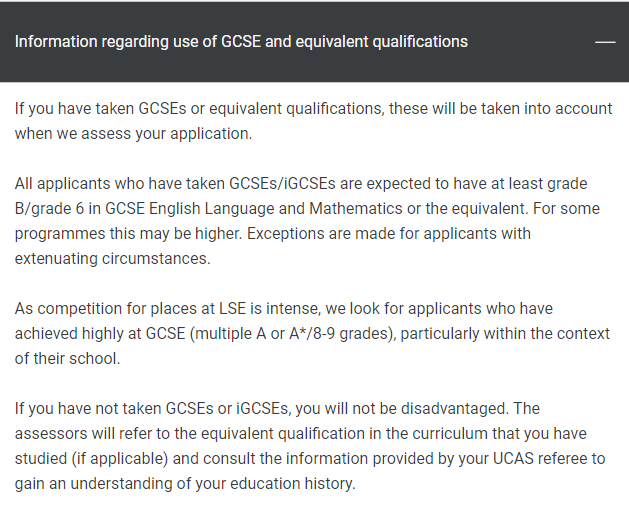
Task: Click the paragraph starting 'If you have taken GCSEs'
Action: [x=313, y=121]
